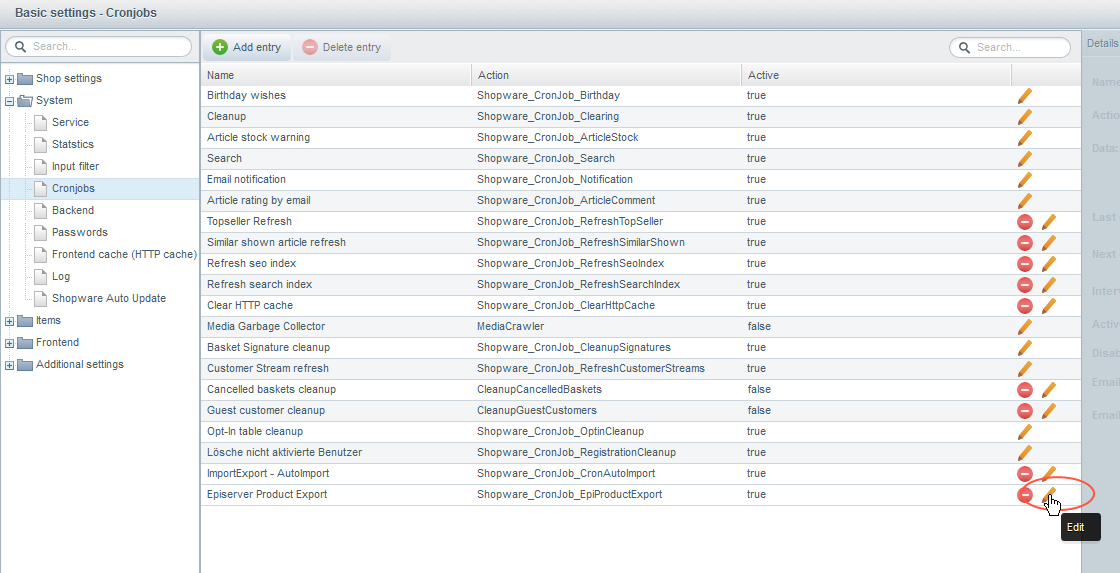Viewport: 1120px width, 573px height.
Task: Click delete icon for Clear HTTP cache
Action: point(1025,306)
